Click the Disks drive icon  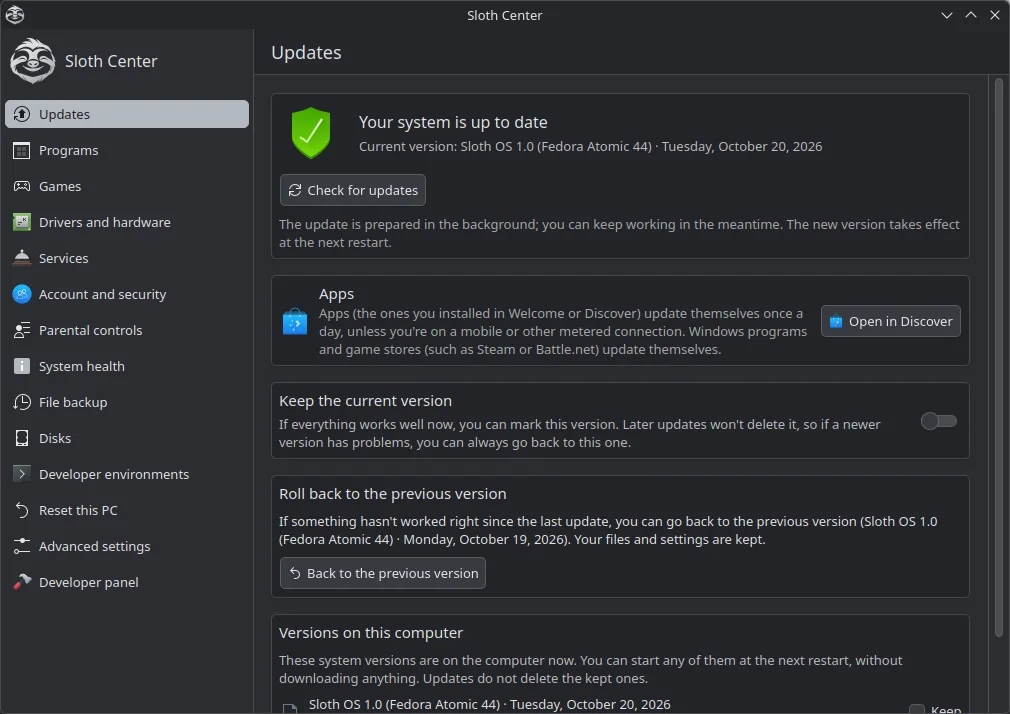tap(22, 438)
